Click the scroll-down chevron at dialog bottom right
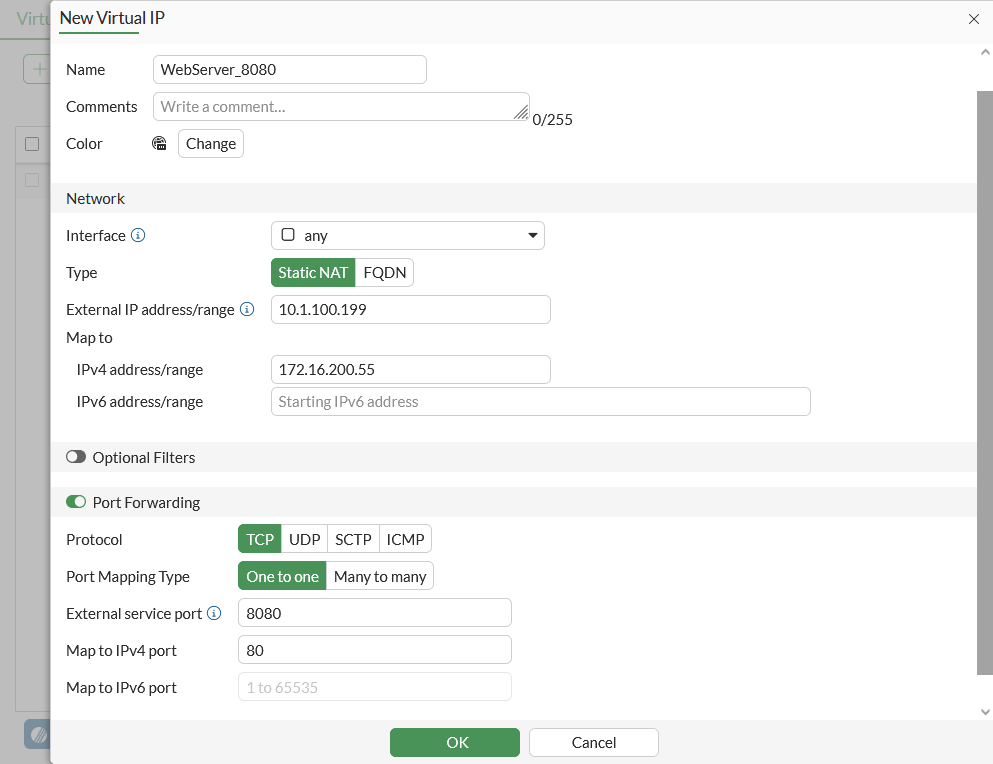This screenshot has width=993, height=764. pyautogui.click(x=985, y=711)
